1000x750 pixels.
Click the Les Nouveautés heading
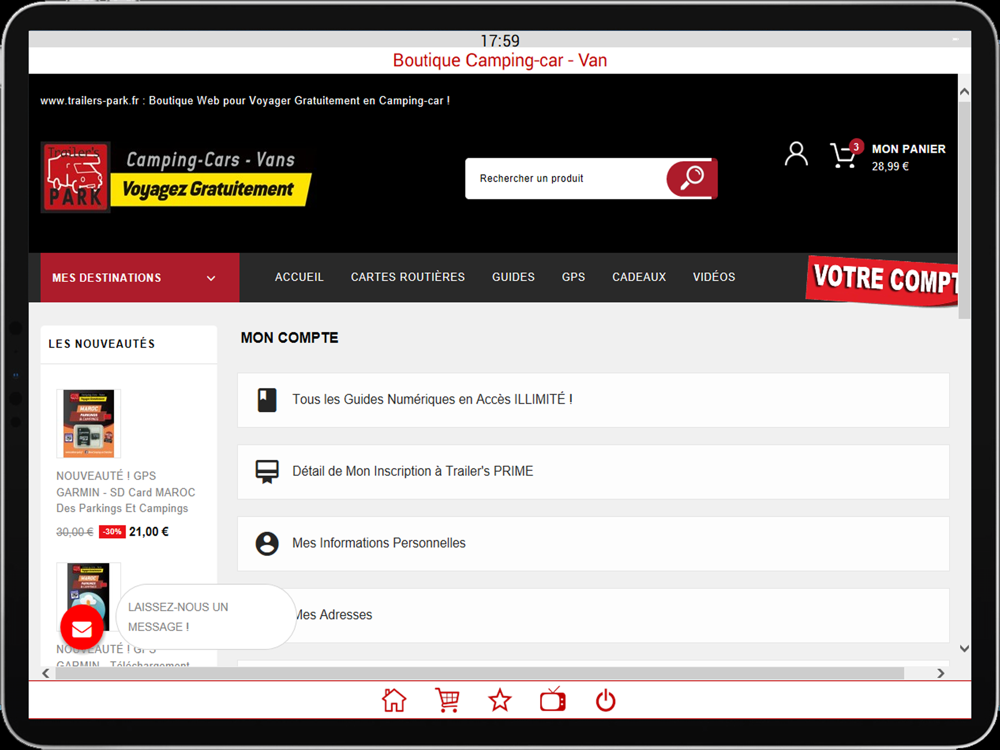102,344
